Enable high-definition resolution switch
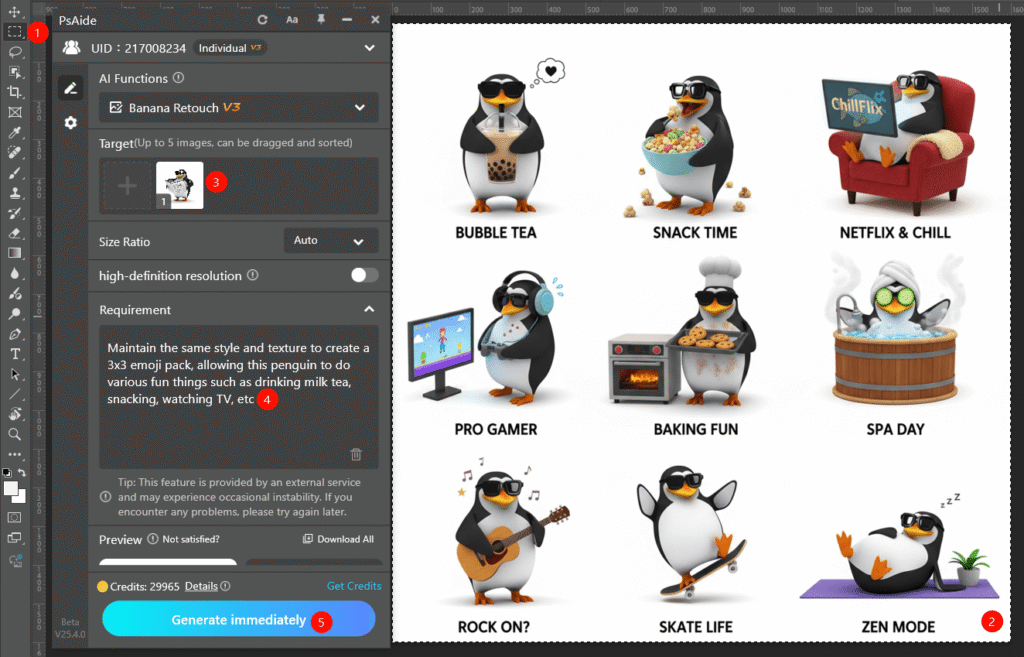Viewport: 1024px width, 657px height. (364, 275)
